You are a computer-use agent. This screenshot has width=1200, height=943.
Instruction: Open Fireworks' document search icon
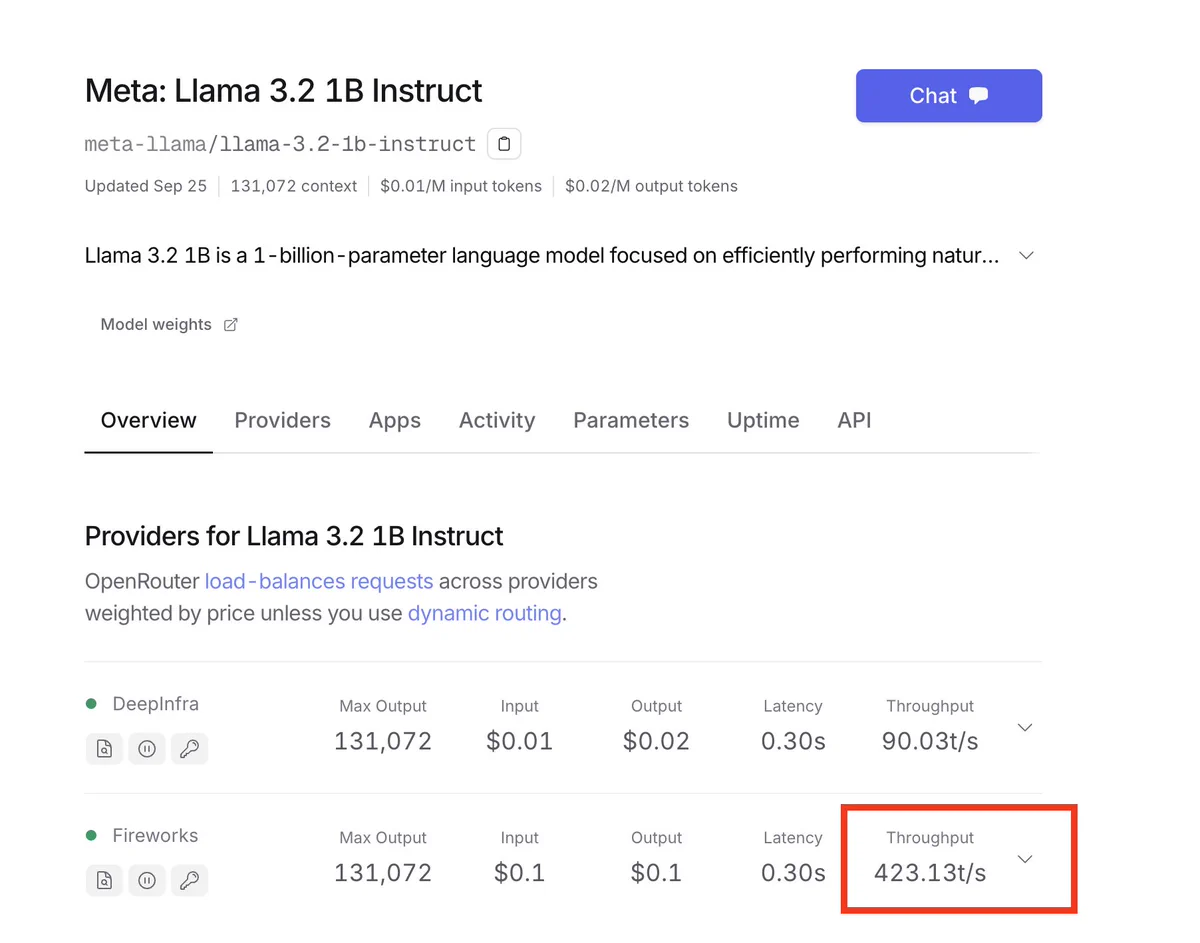104,881
